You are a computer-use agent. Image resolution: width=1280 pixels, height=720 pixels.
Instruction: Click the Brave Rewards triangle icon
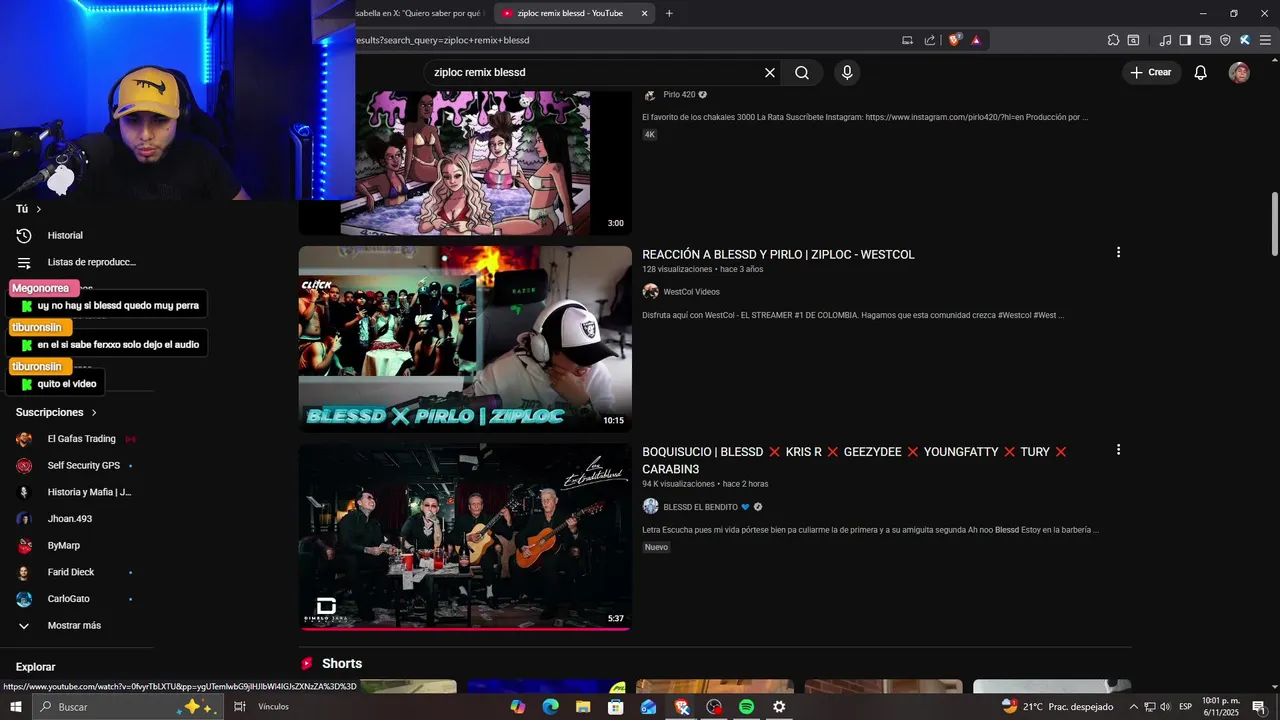pyautogui.click(x=976, y=41)
